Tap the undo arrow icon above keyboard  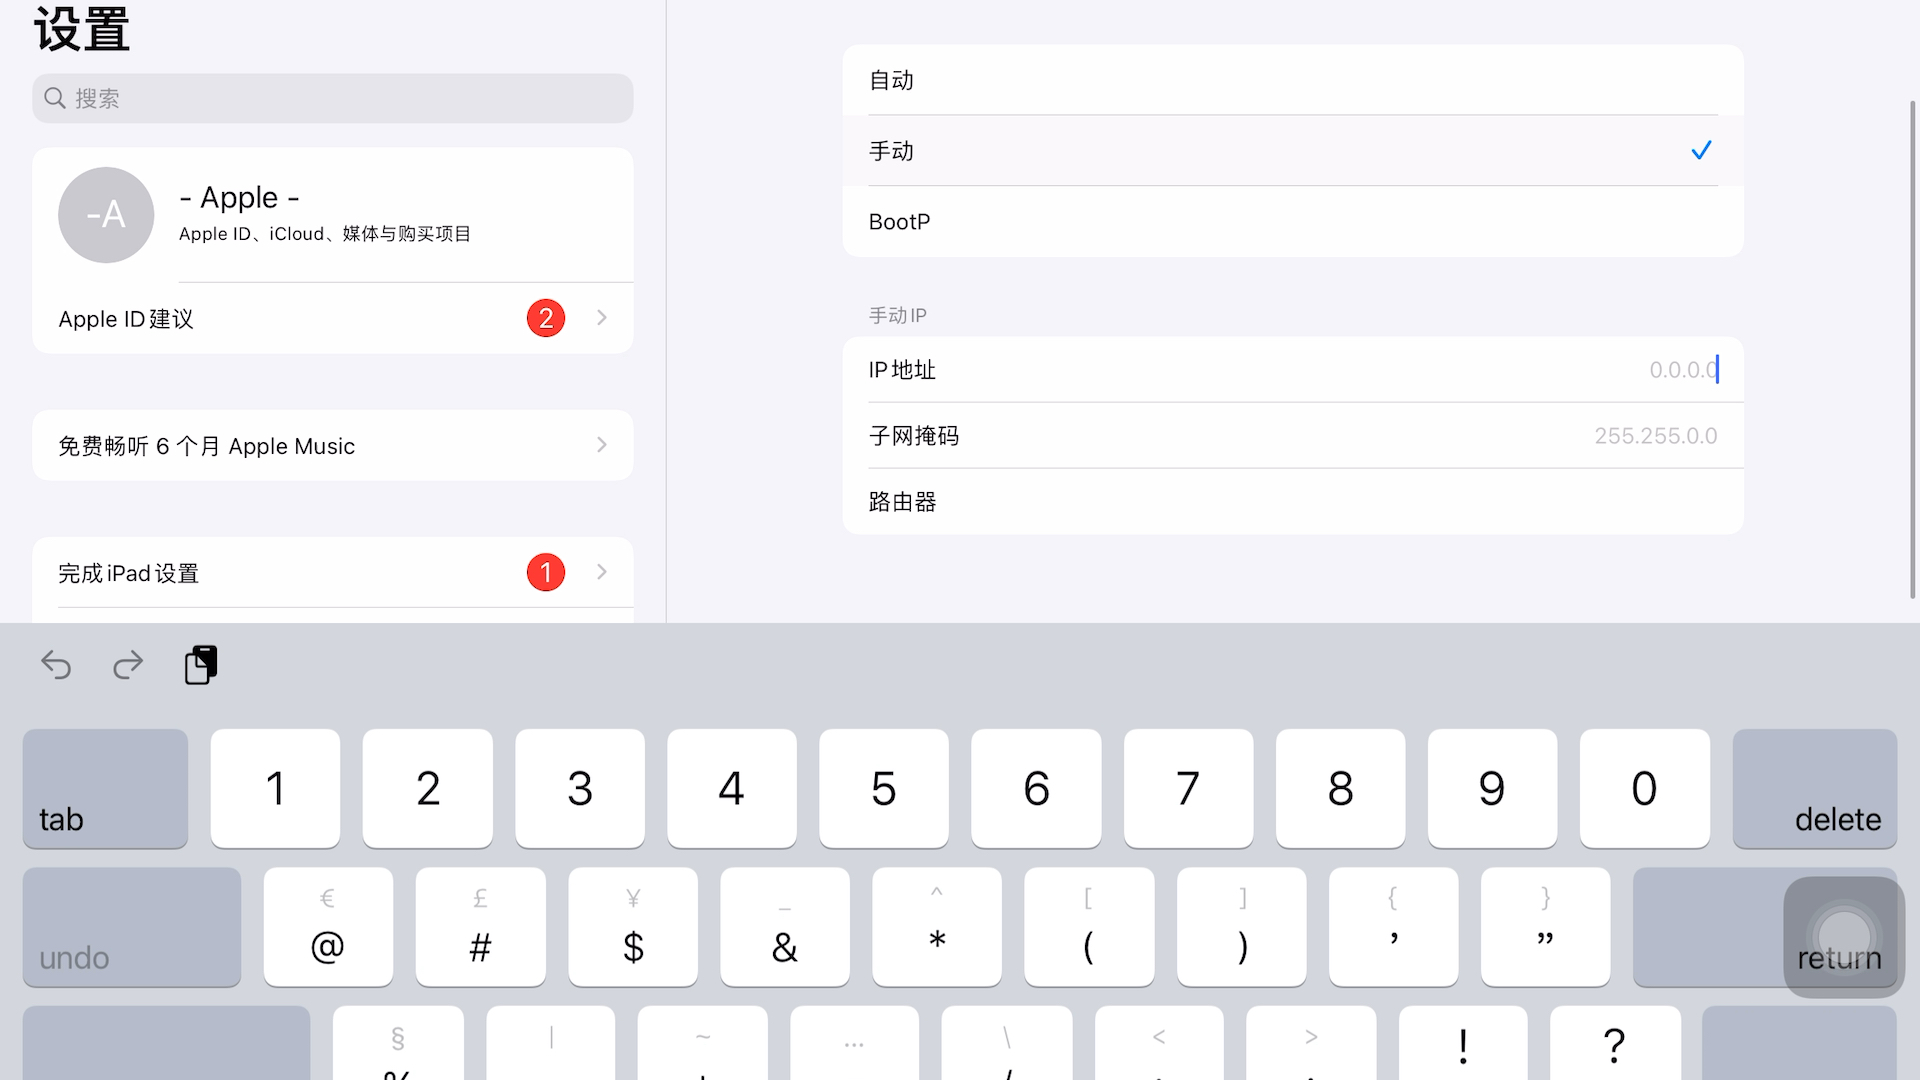point(56,665)
